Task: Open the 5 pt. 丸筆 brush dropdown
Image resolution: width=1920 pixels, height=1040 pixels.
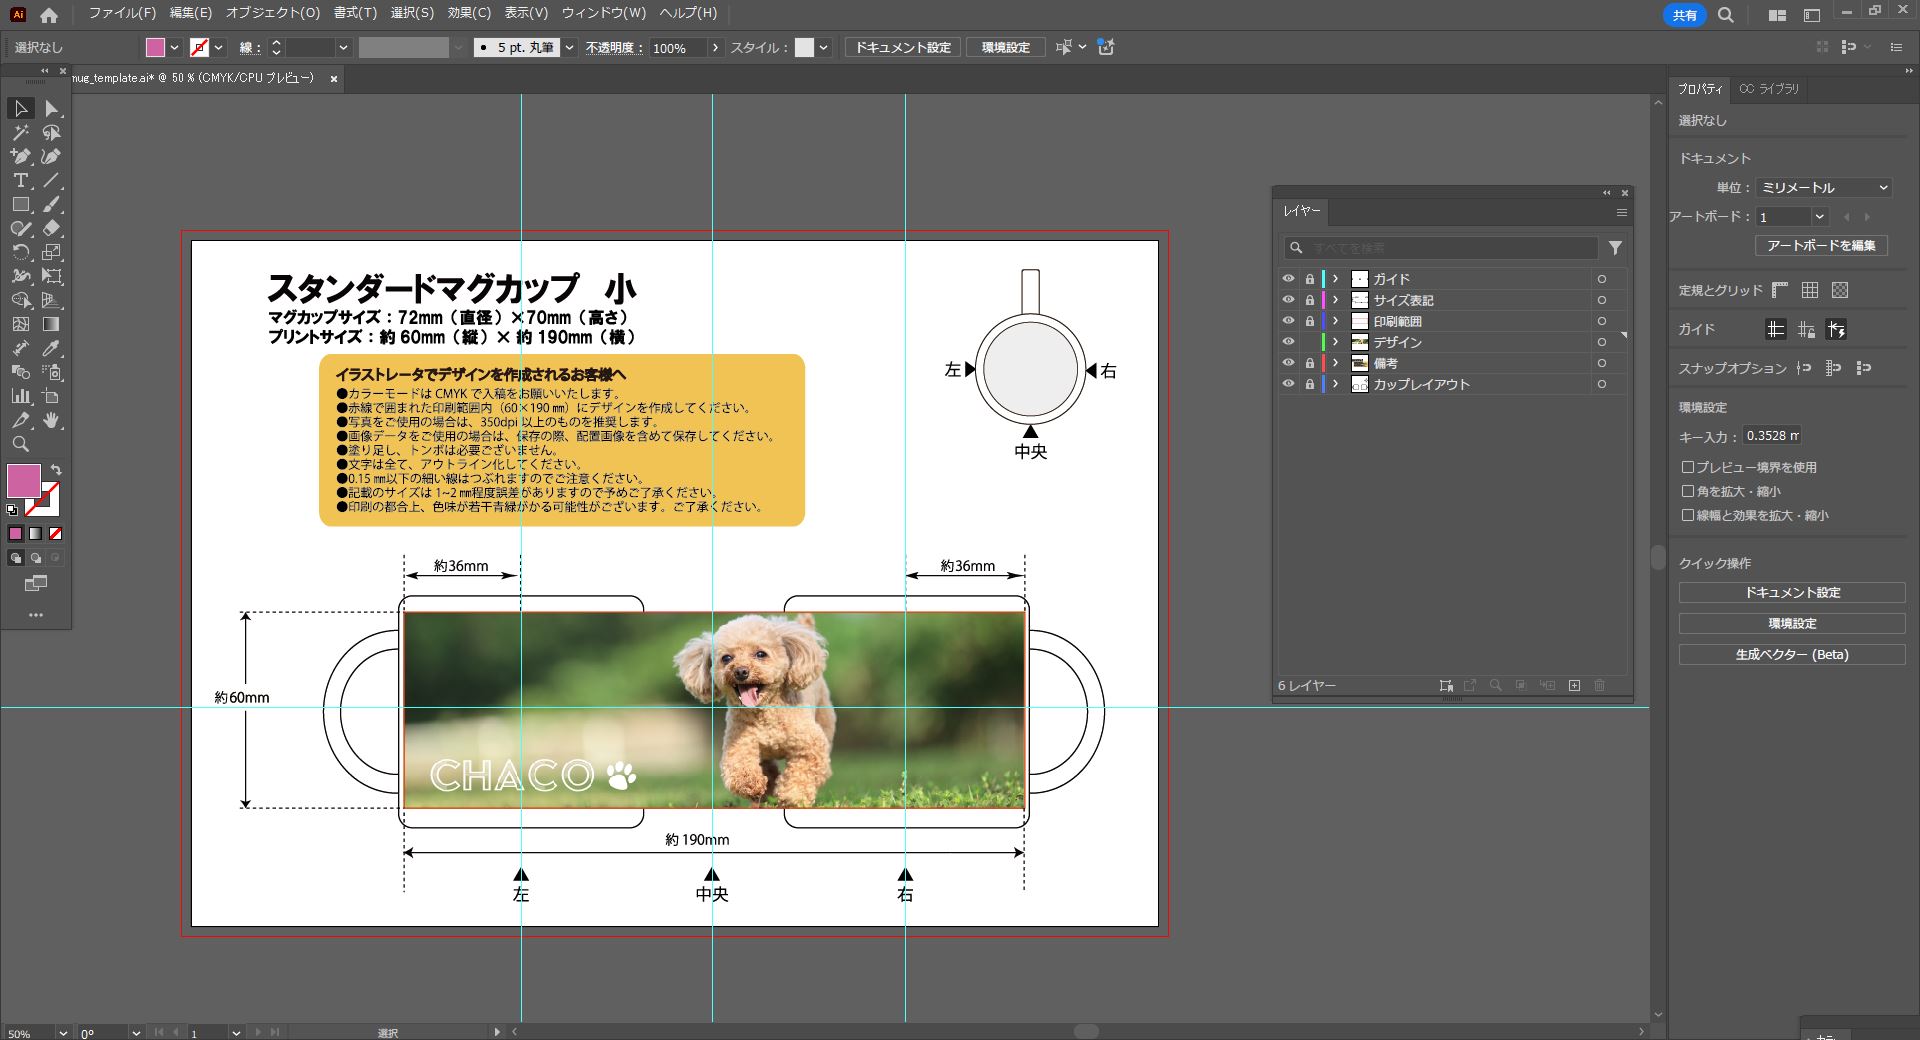Action: (x=570, y=47)
